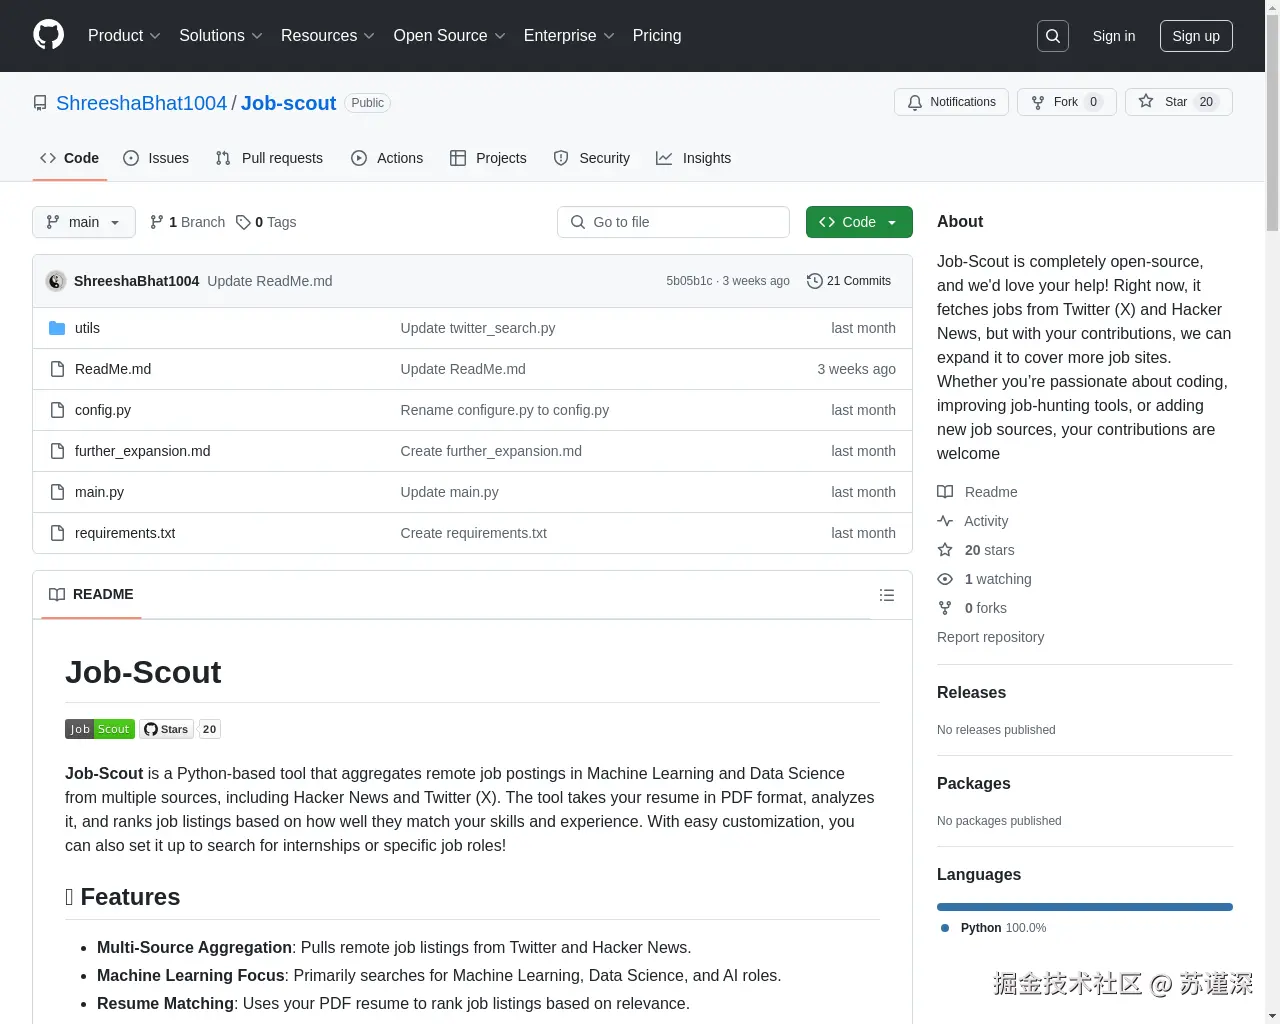Switch to the Pull requests tab
Viewport: 1280px width, 1024px height.
[269, 158]
